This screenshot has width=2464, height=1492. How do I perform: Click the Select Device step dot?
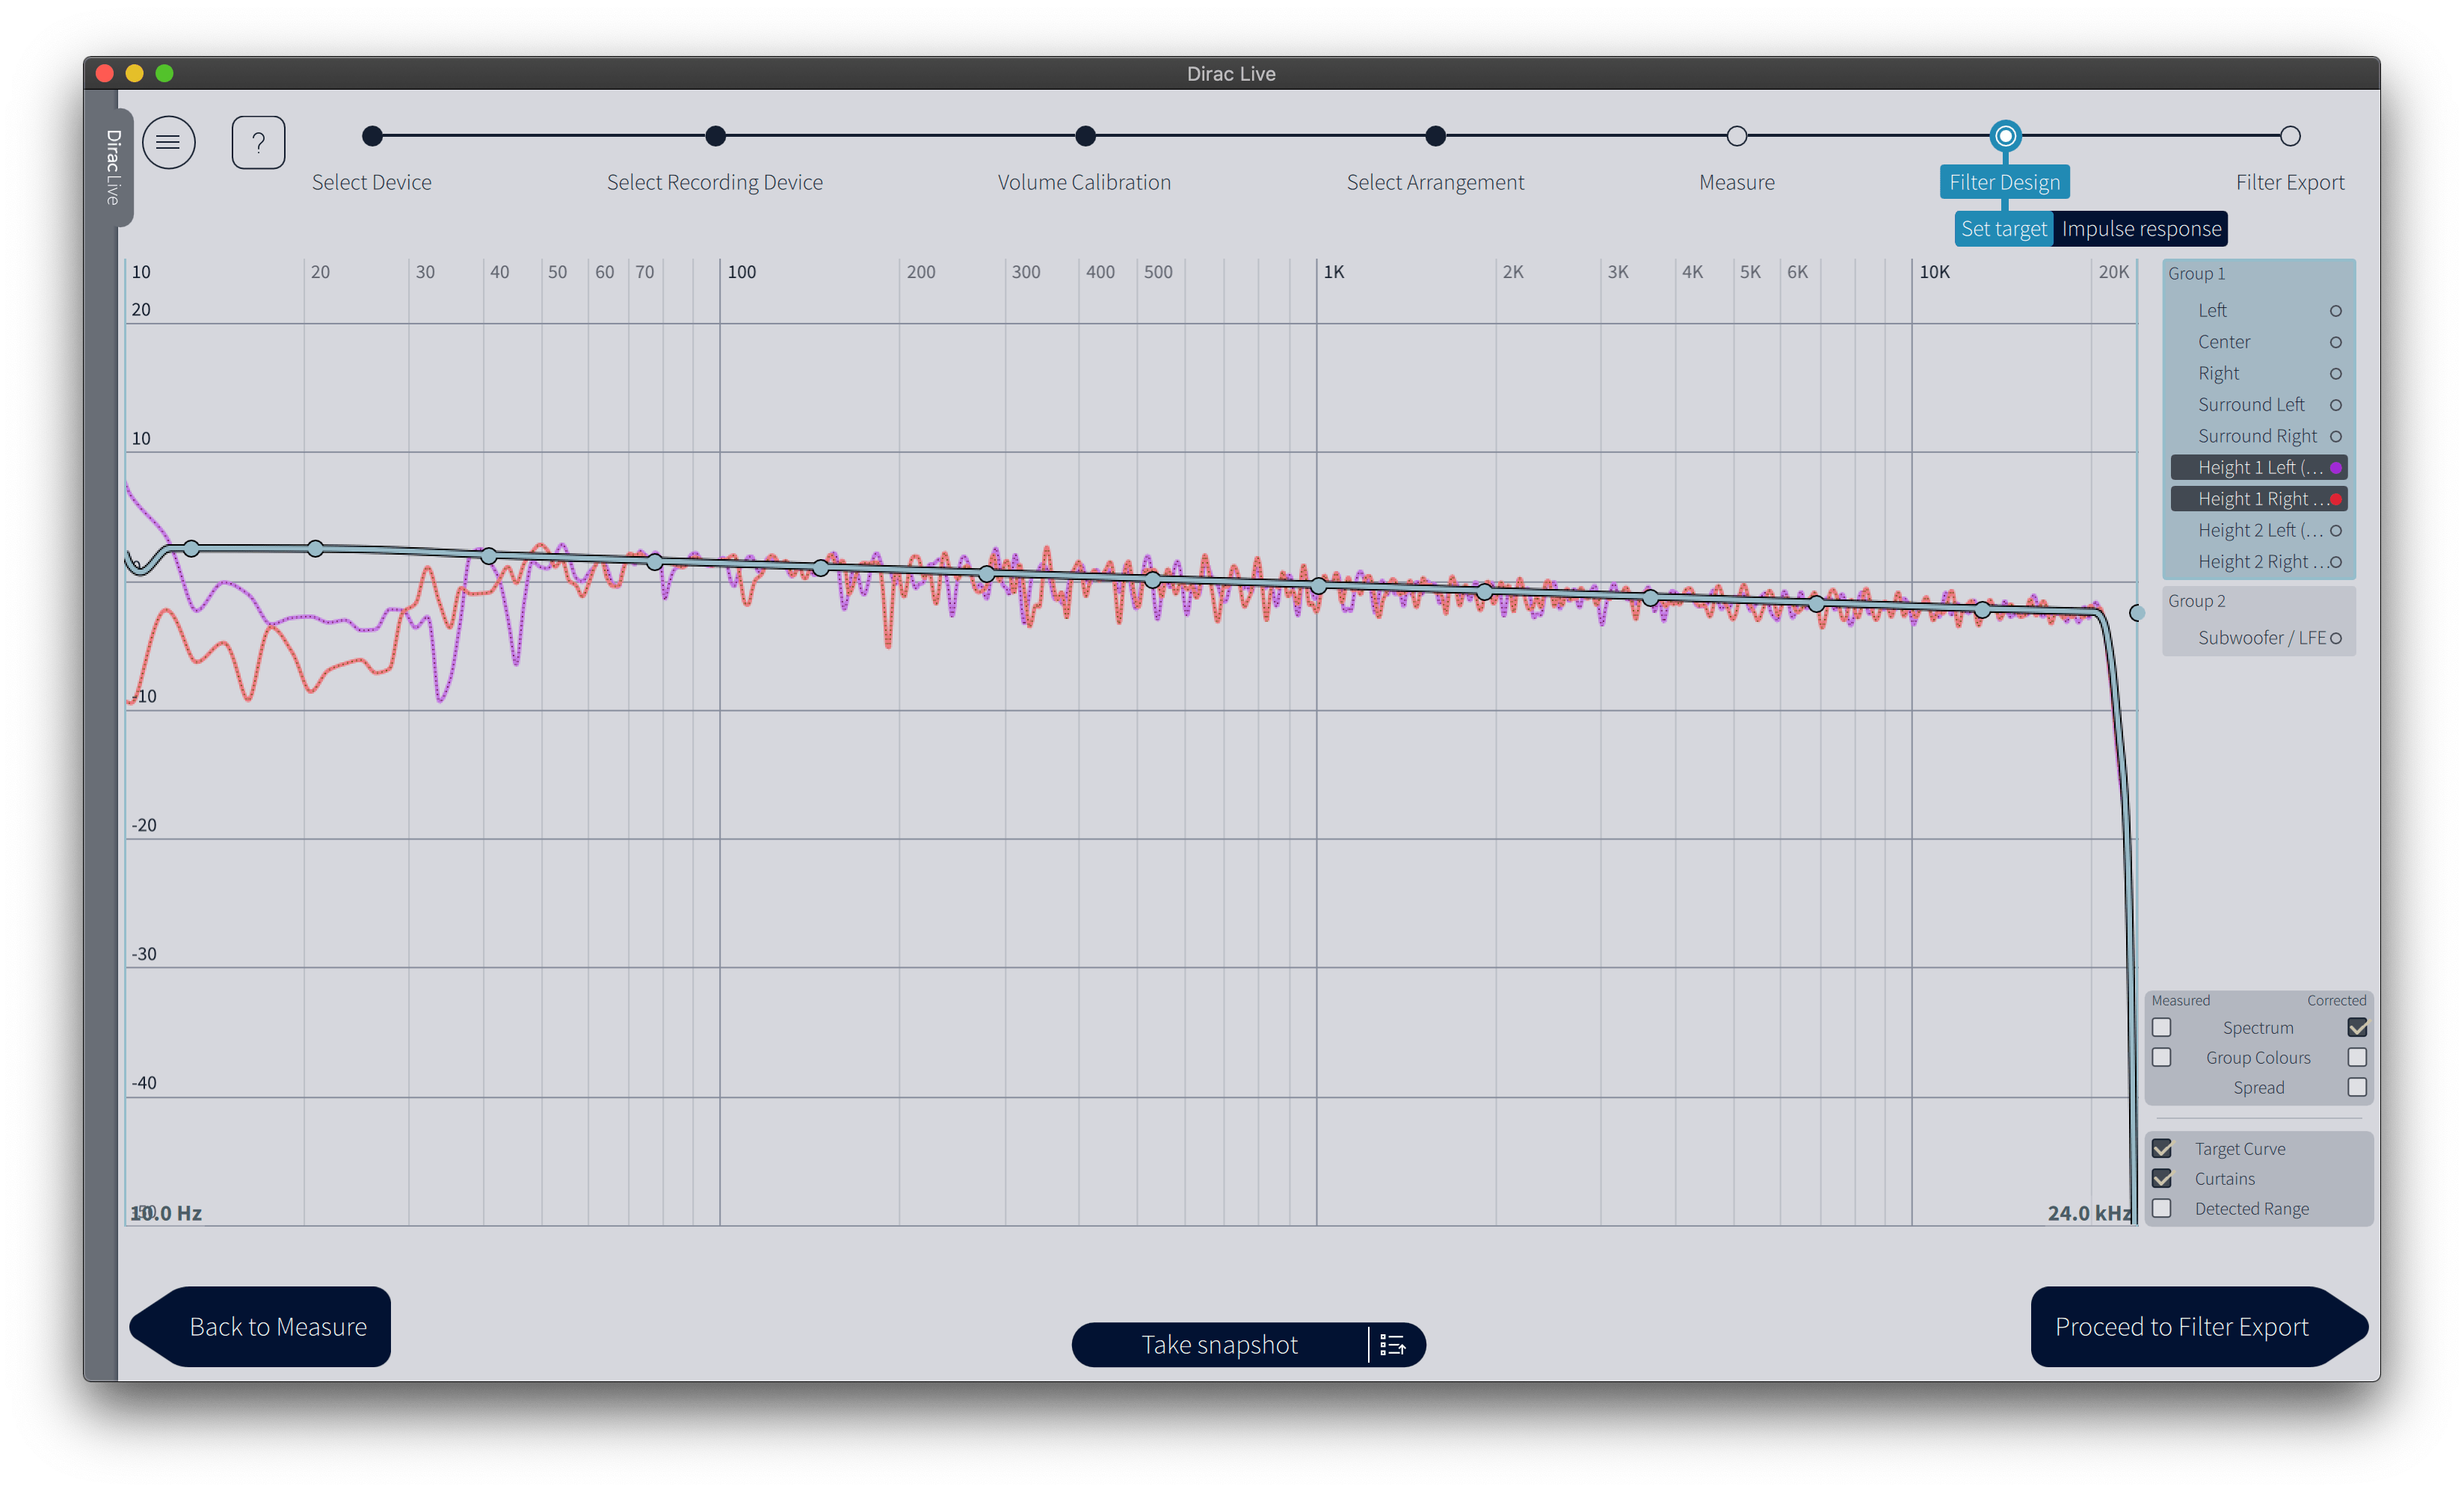[372, 136]
